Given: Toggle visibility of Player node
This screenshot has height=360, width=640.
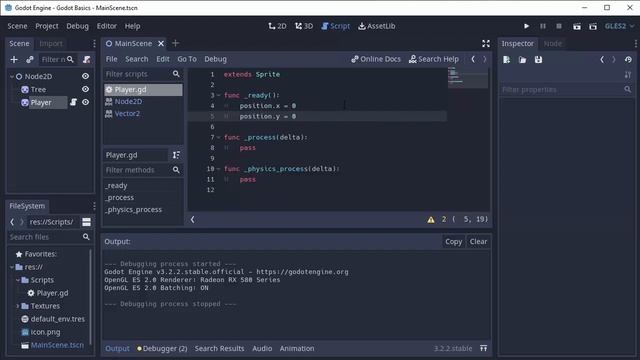Looking at the screenshot, I should coord(85,102).
